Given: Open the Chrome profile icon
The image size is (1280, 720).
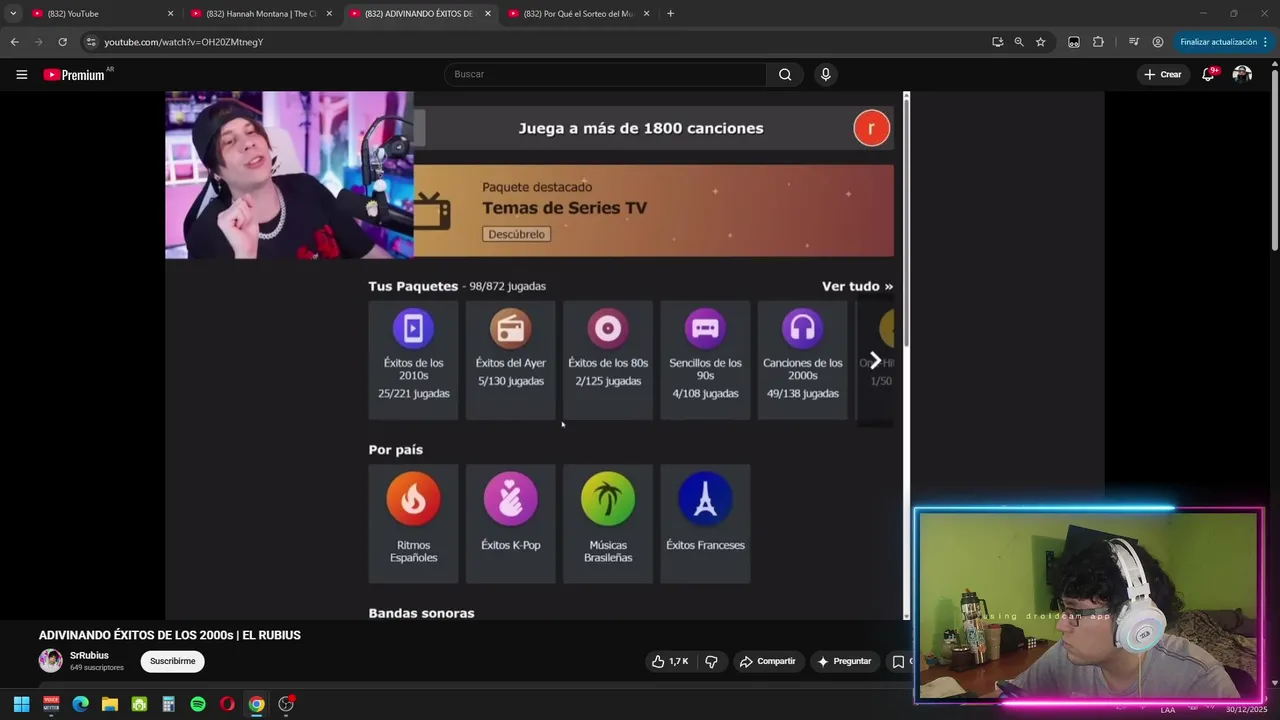Looking at the screenshot, I should point(1157,42).
